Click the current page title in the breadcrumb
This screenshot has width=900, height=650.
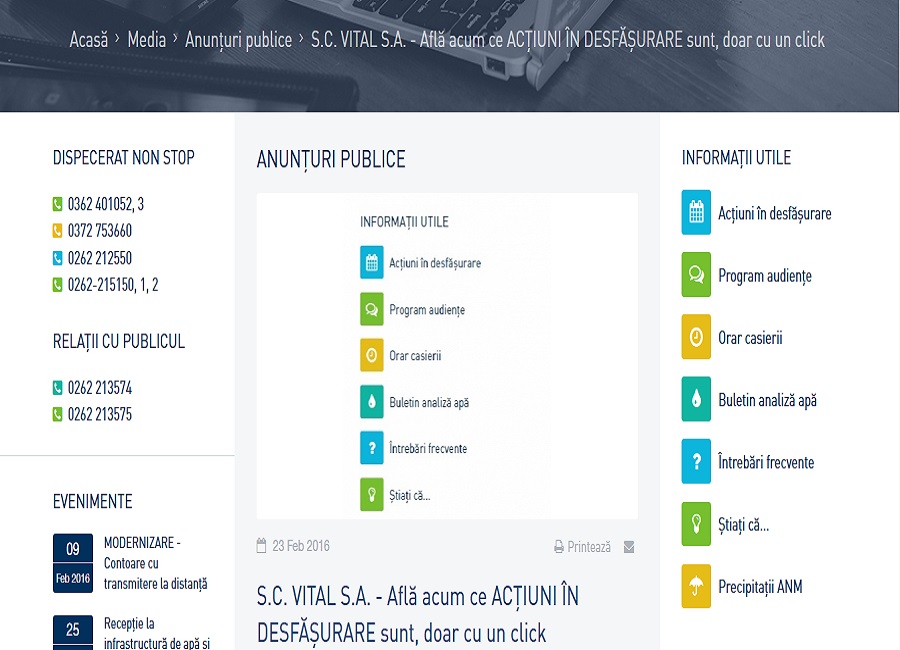(568, 40)
